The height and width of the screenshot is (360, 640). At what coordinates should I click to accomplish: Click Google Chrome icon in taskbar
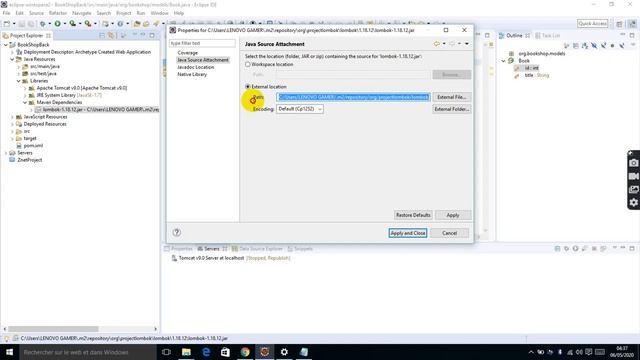pos(245,352)
